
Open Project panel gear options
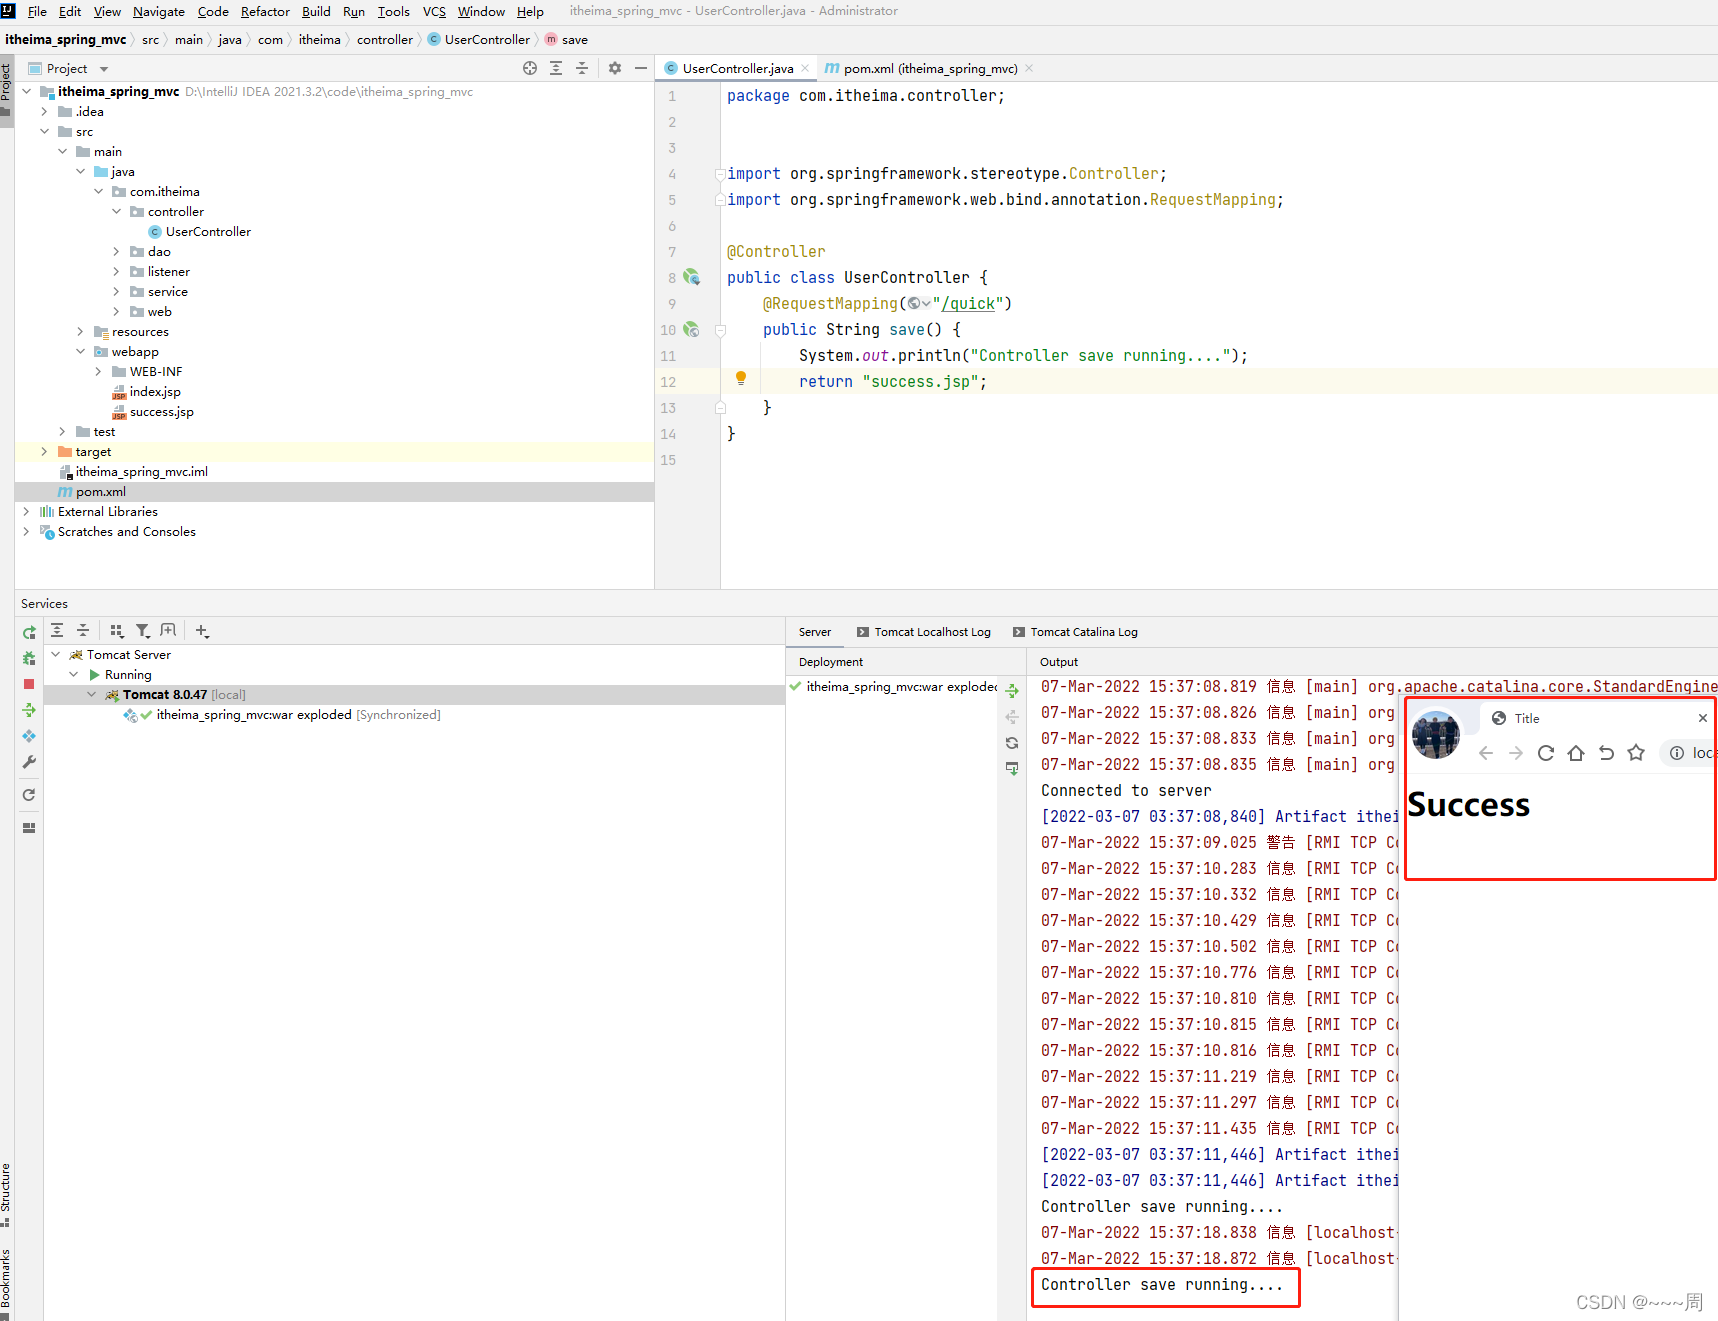615,68
